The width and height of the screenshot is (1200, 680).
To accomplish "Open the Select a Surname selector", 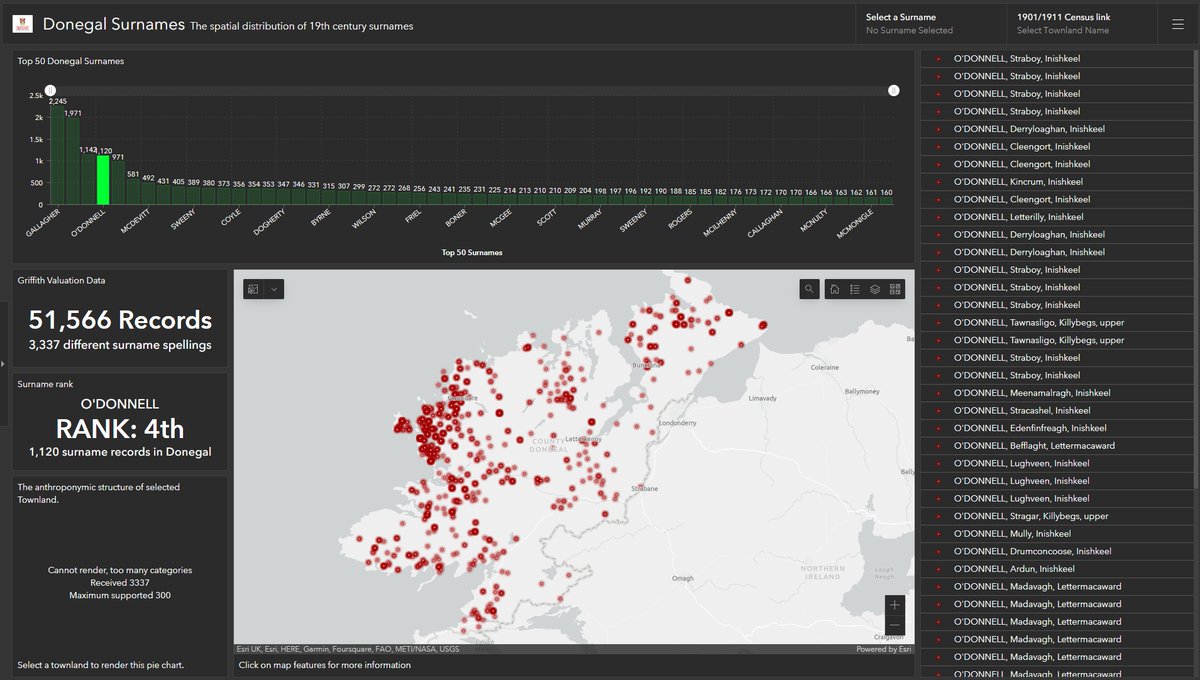I will (930, 24).
